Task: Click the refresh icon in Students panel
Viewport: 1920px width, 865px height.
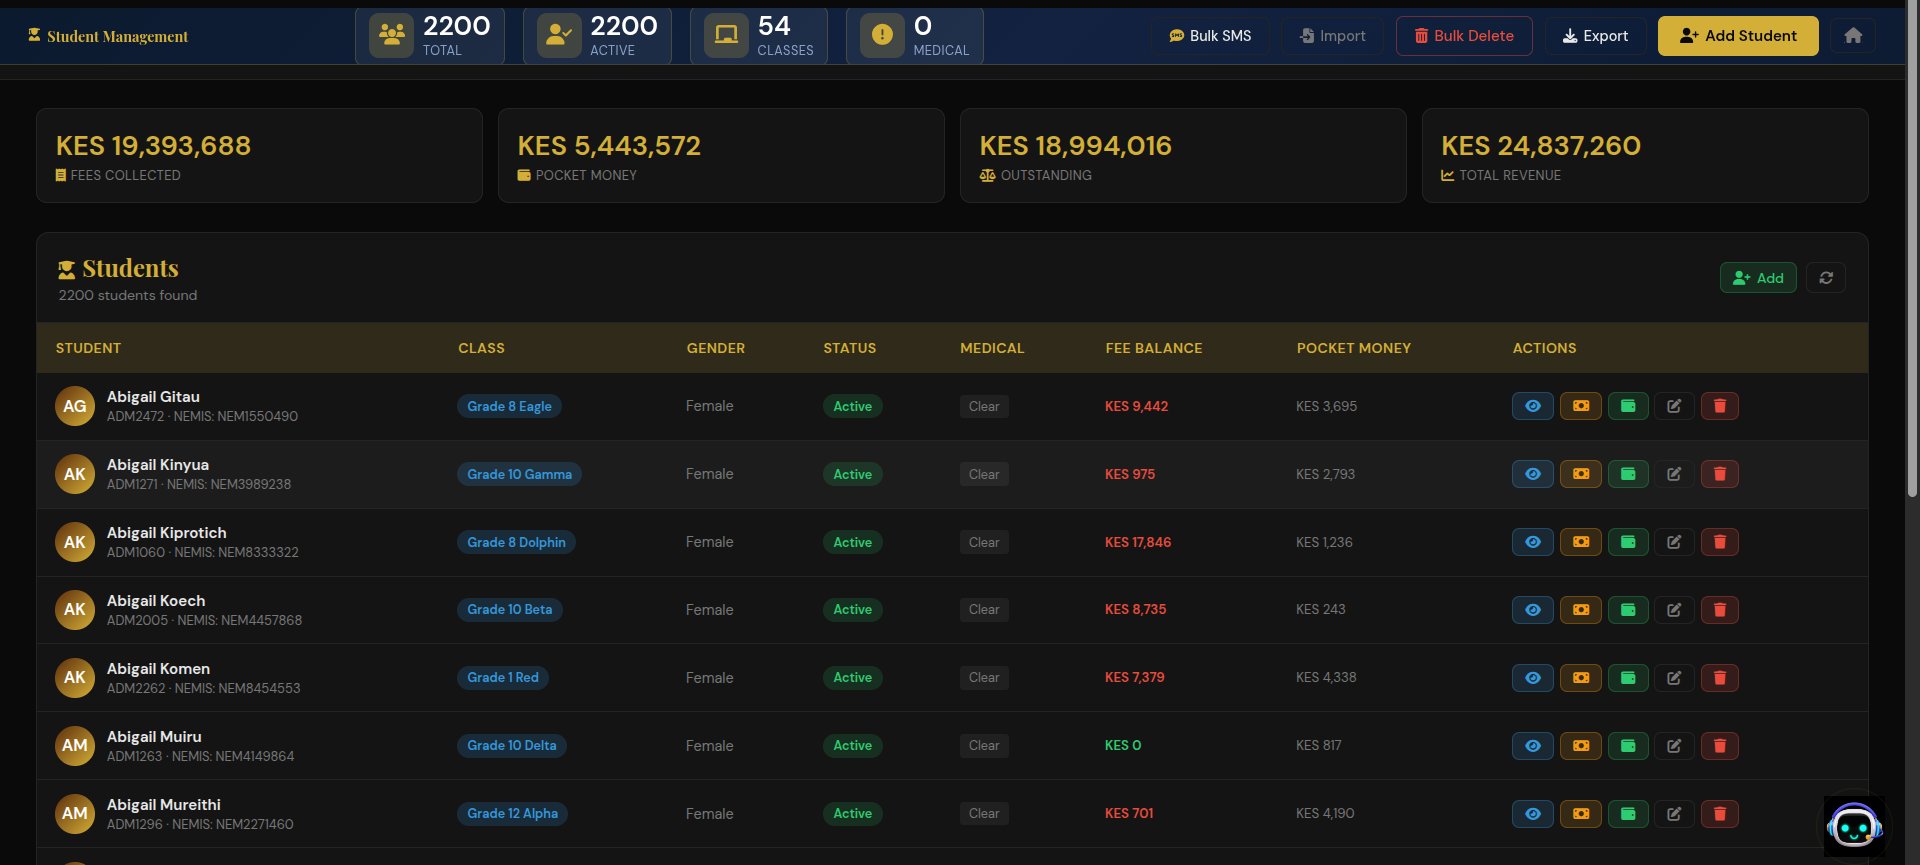Action: click(x=1825, y=278)
